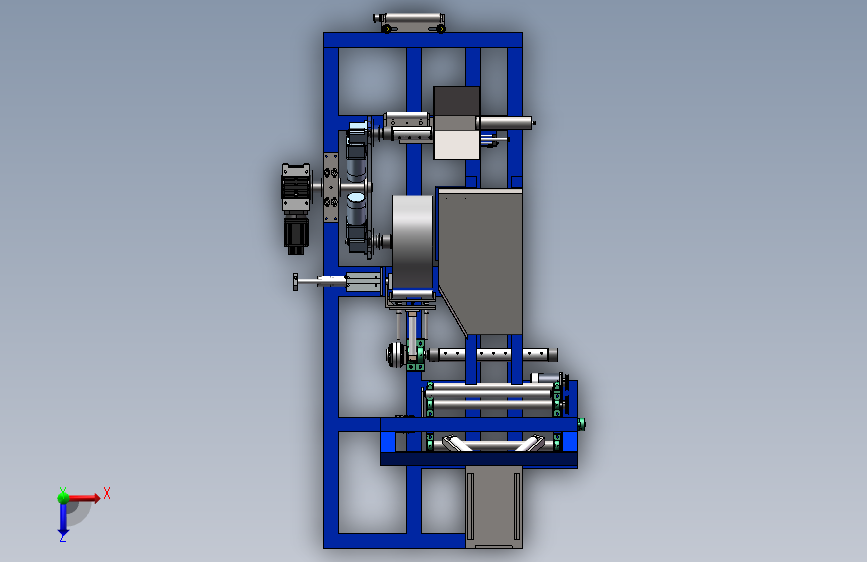The width and height of the screenshot is (867, 562).
Task: Click the blue Z axis arrow on triad
Action: click(x=63, y=520)
